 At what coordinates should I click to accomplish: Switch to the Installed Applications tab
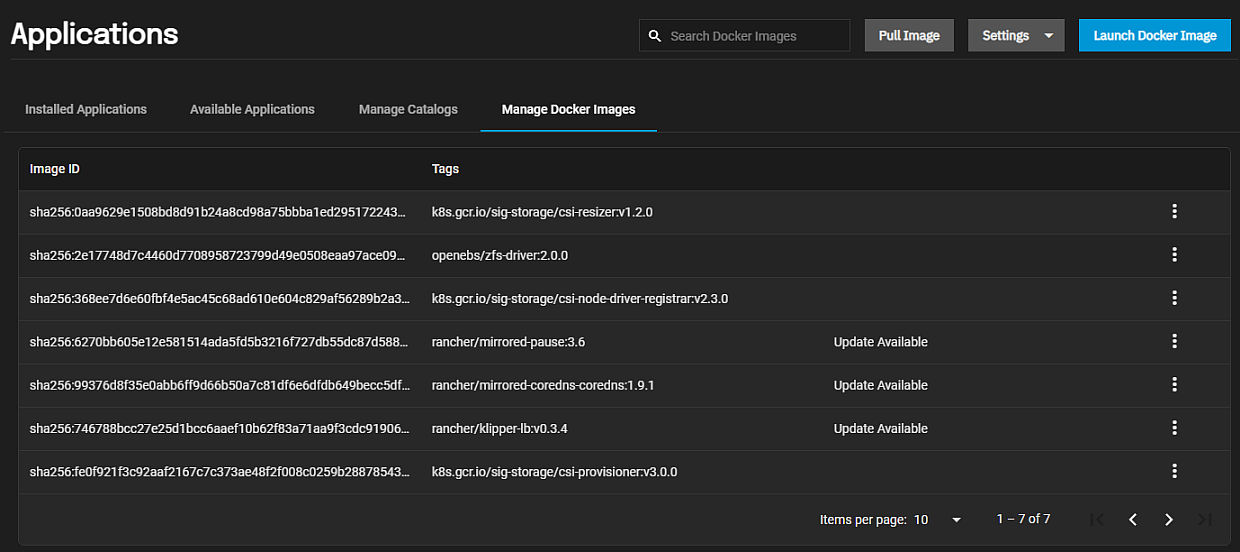coord(86,109)
